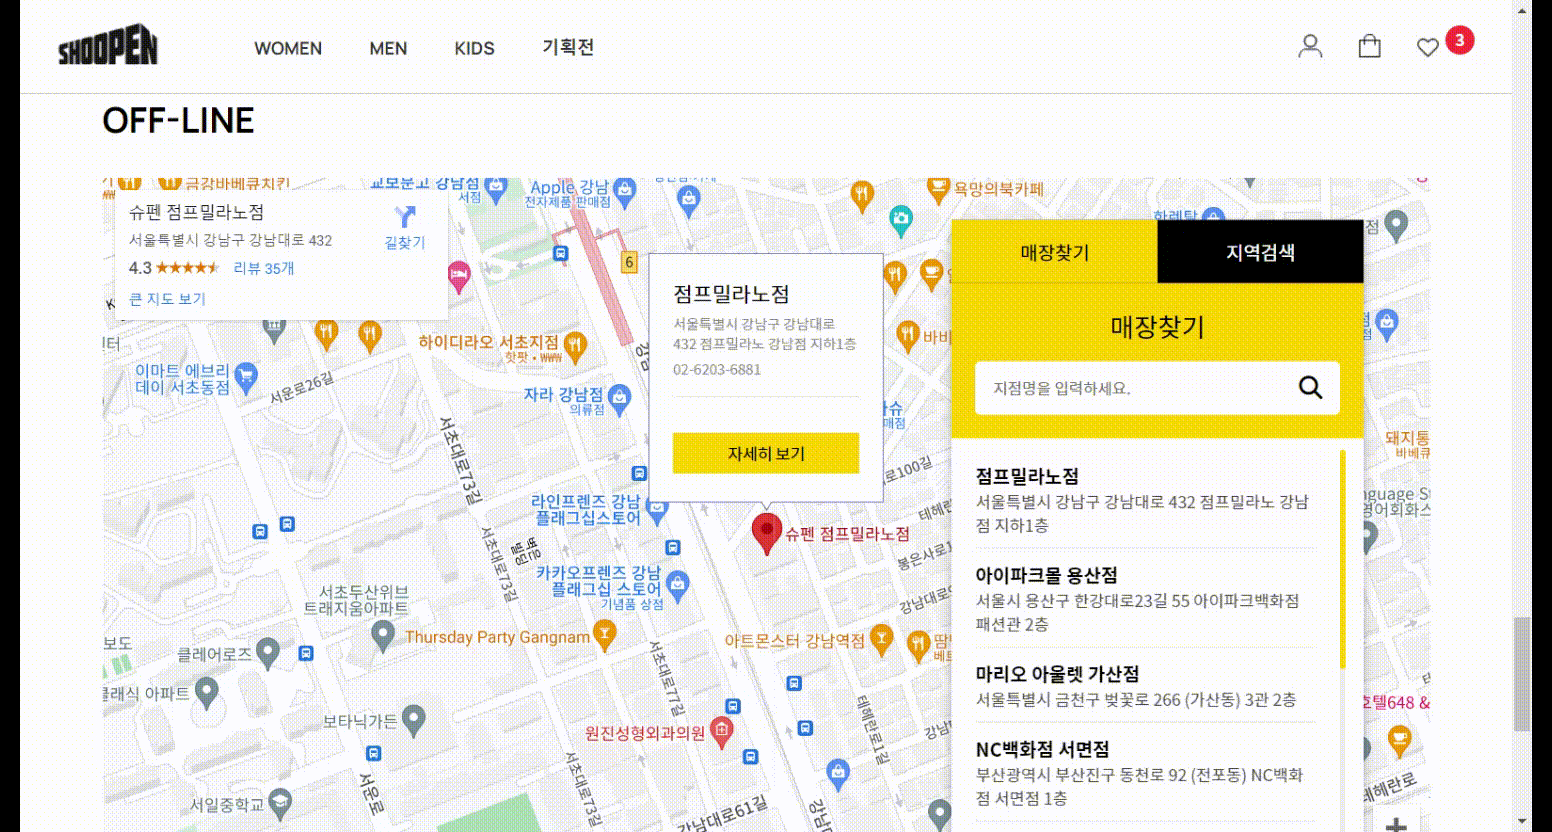Open the WOMEN menu

coord(288,48)
